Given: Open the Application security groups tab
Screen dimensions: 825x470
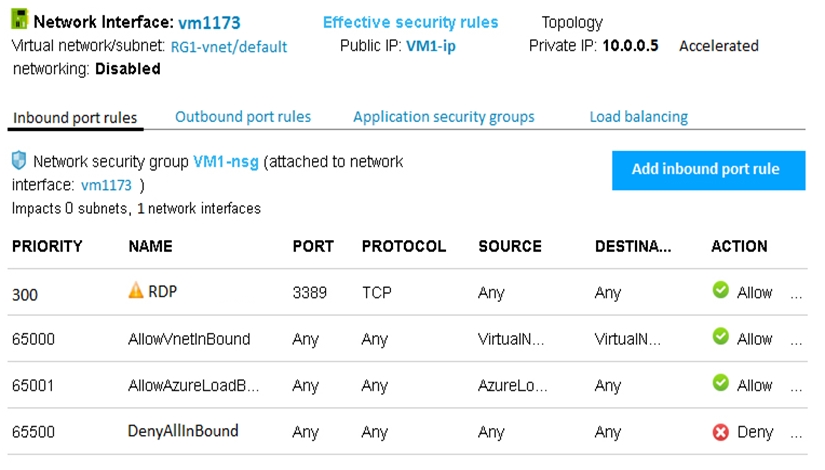Looking at the screenshot, I should [443, 117].
